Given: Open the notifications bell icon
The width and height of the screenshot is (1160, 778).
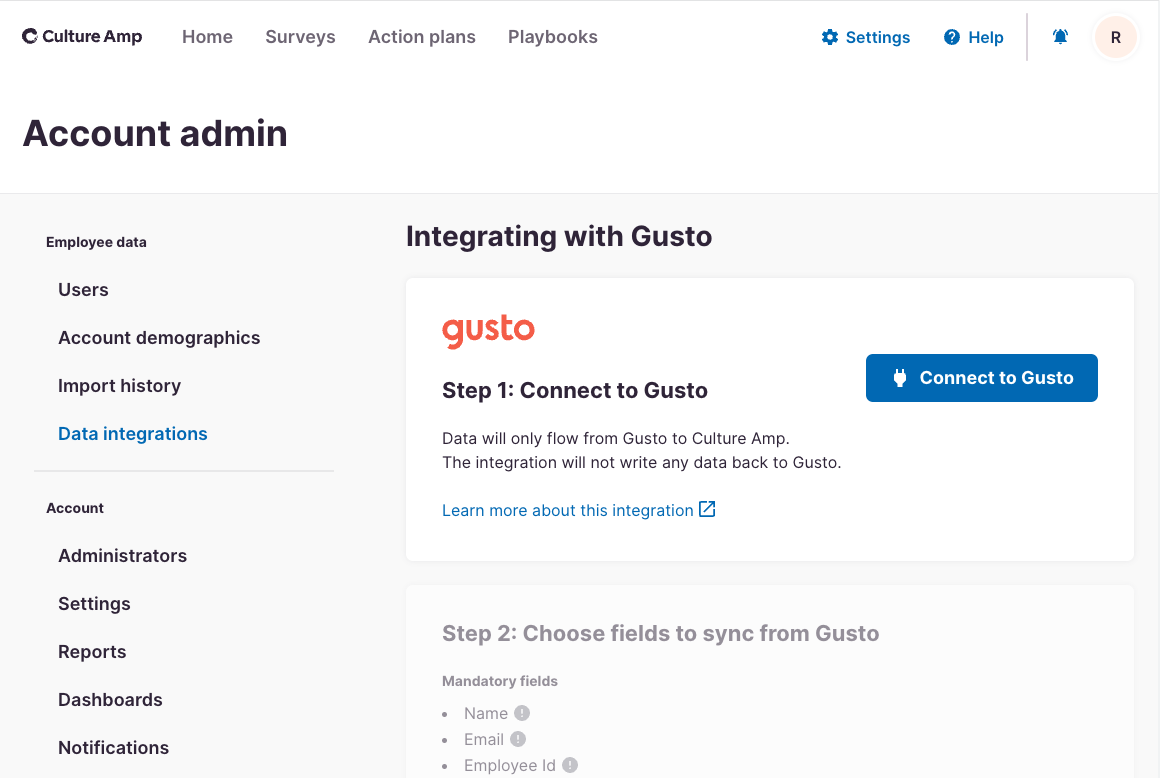Looking at the screenshot, I should tap(1060, 36).
